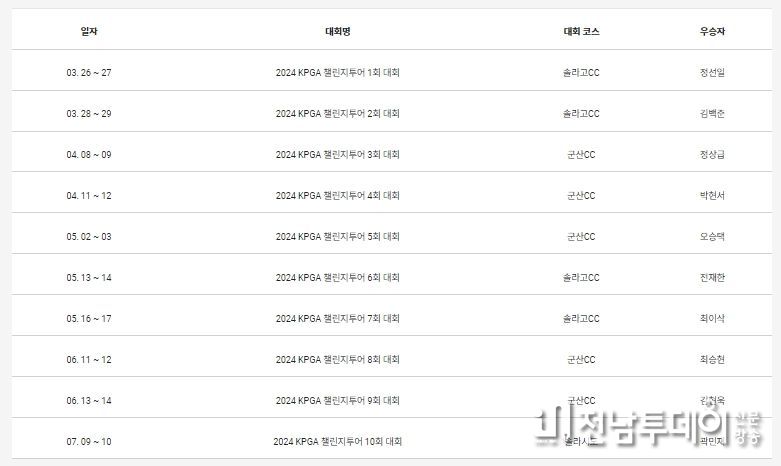Click the date 07. 09 ~ 10

tap(89, 442)
